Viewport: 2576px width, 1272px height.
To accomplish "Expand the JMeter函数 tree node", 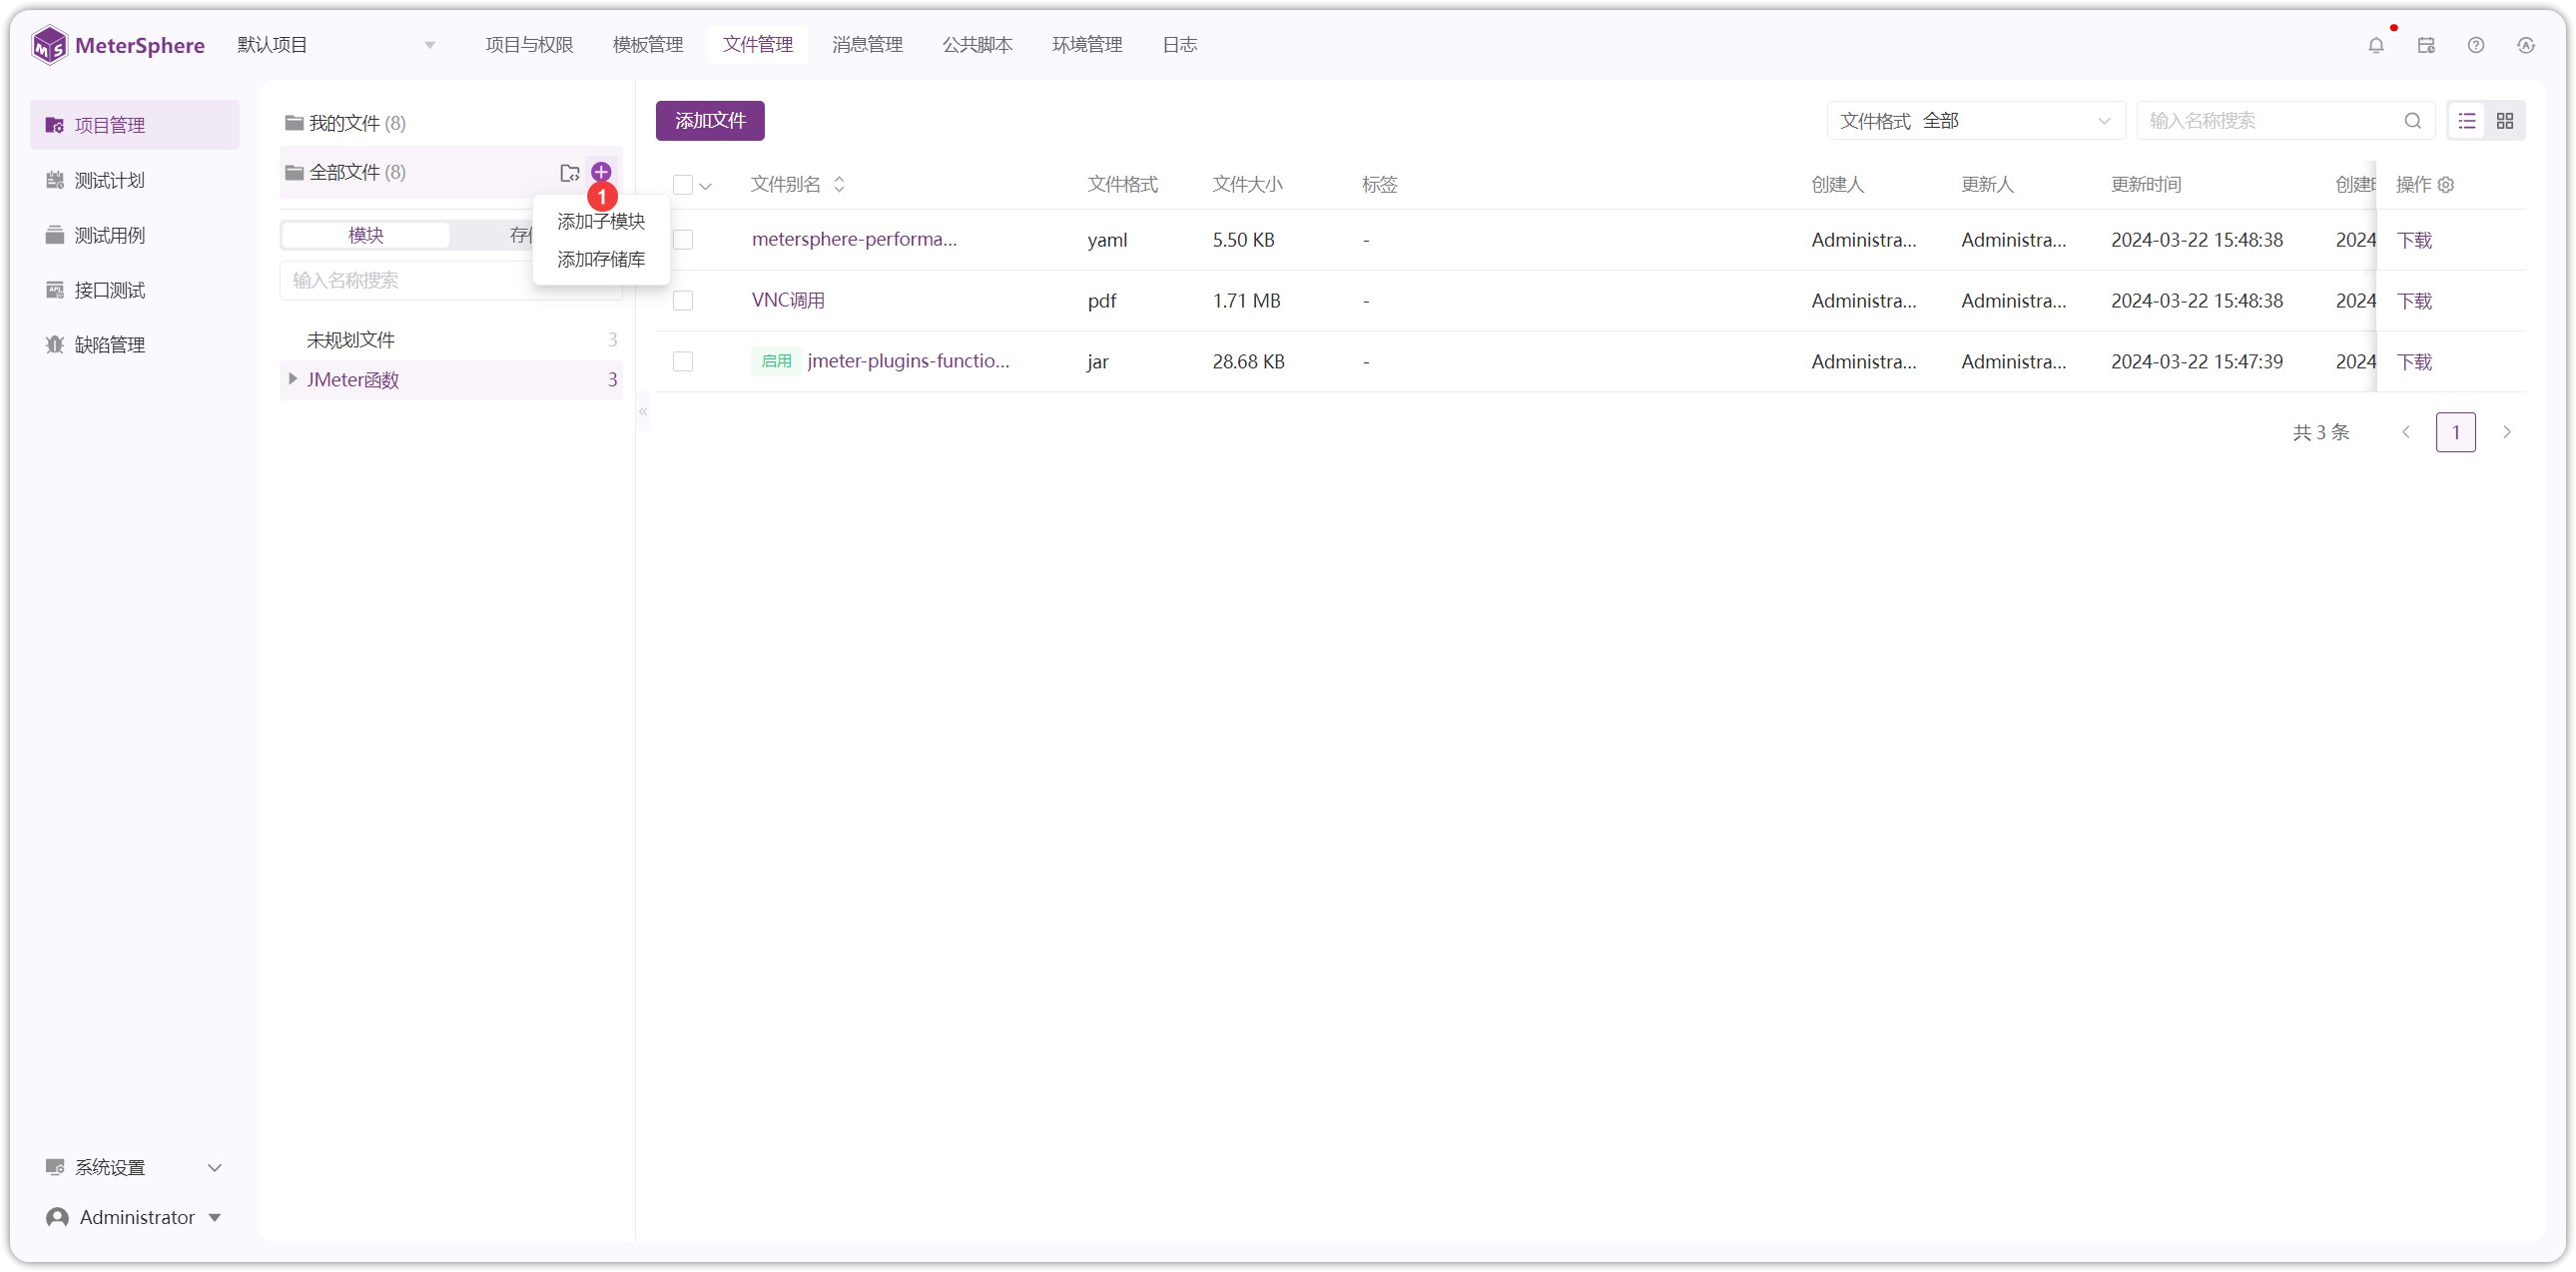I will (292, 379).
